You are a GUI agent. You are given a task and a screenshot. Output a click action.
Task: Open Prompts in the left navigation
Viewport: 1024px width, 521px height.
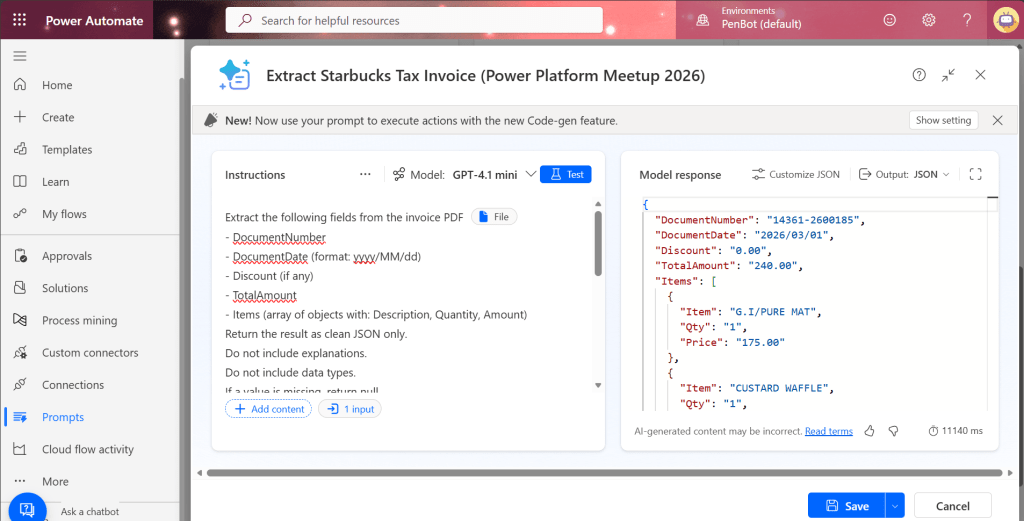(x=62, y=417)
